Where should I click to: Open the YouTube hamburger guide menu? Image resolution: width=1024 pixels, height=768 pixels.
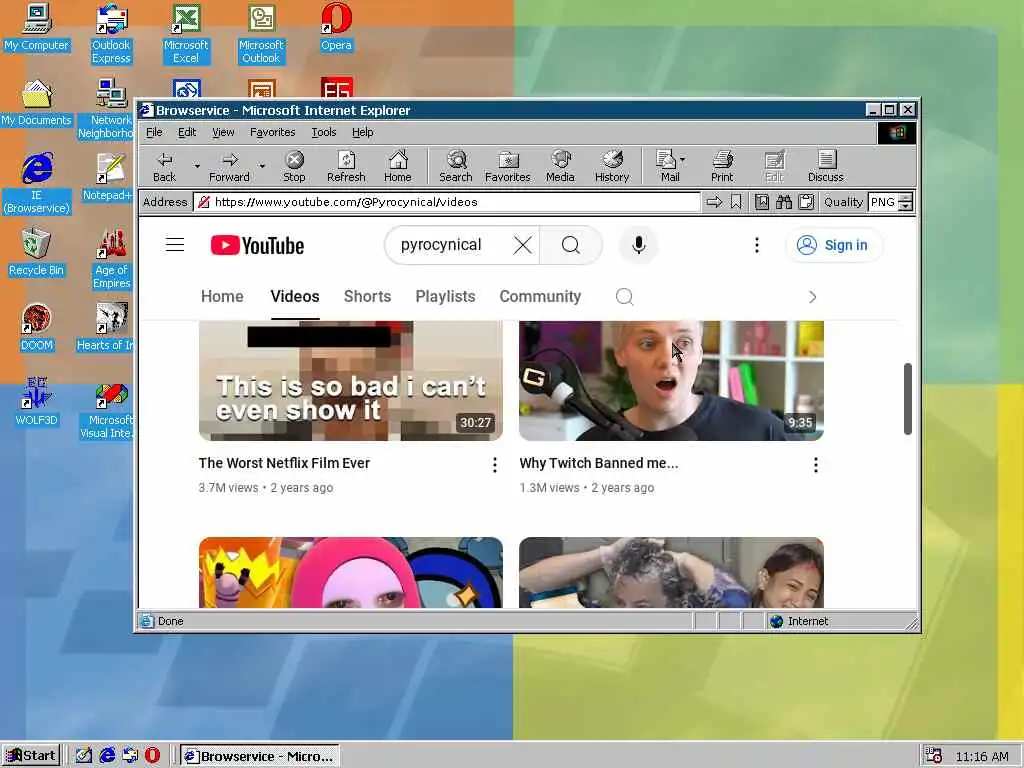point(175,246)
